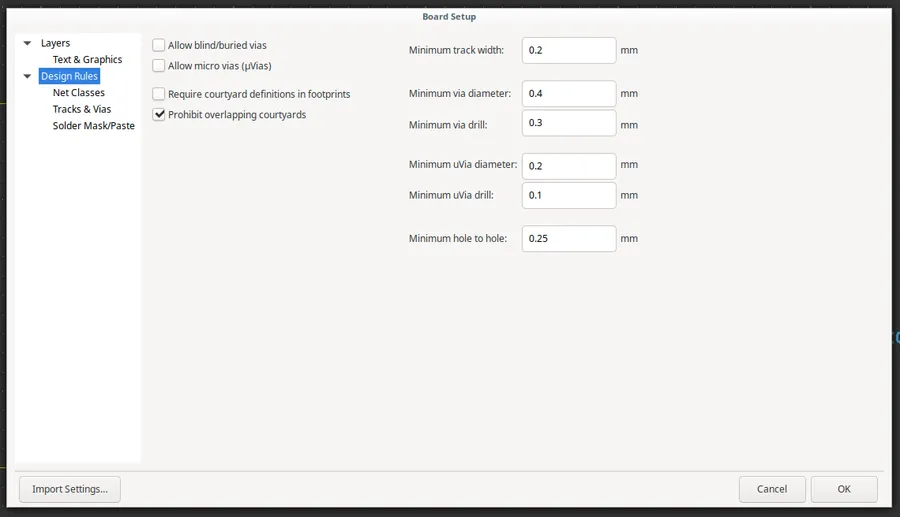Focus the Minimum uVia diameter field
This screenshot has height=517, width=900.
(x=569, y=166)
